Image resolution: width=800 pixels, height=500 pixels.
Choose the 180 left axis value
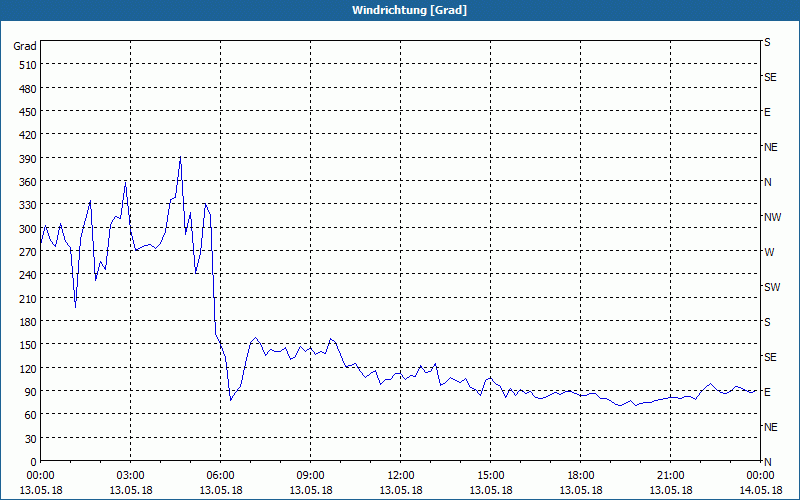[28, 322]
